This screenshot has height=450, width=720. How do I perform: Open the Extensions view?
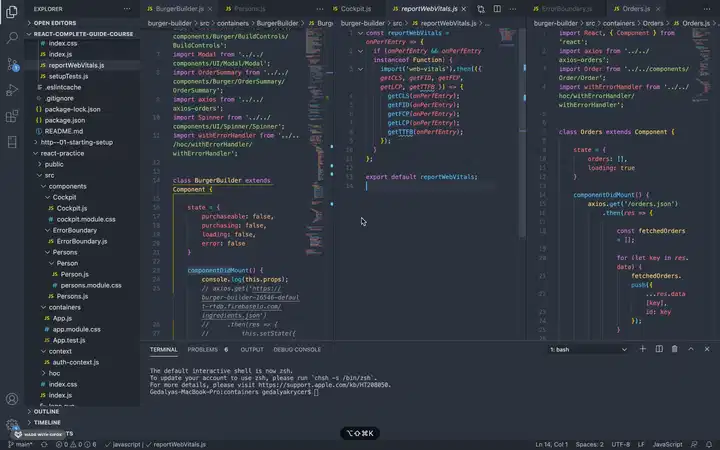12,116
